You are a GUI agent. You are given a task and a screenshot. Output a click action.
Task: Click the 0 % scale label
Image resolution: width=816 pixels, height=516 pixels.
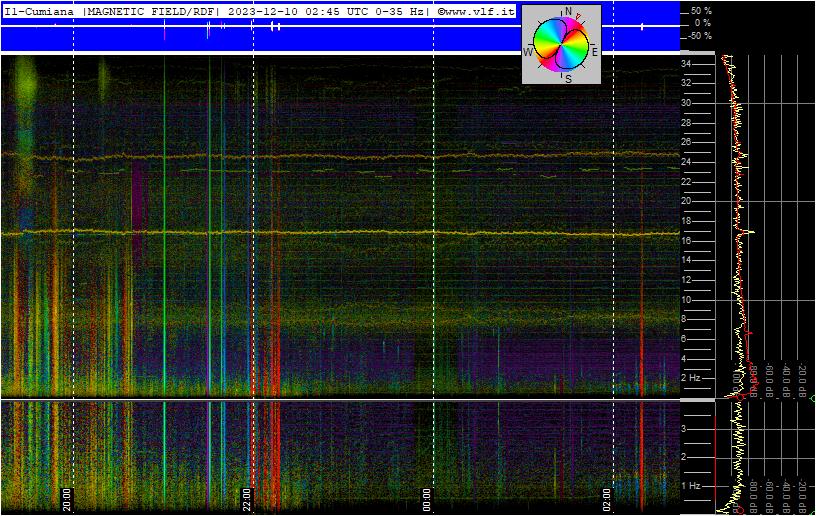[x=703, y=23]
